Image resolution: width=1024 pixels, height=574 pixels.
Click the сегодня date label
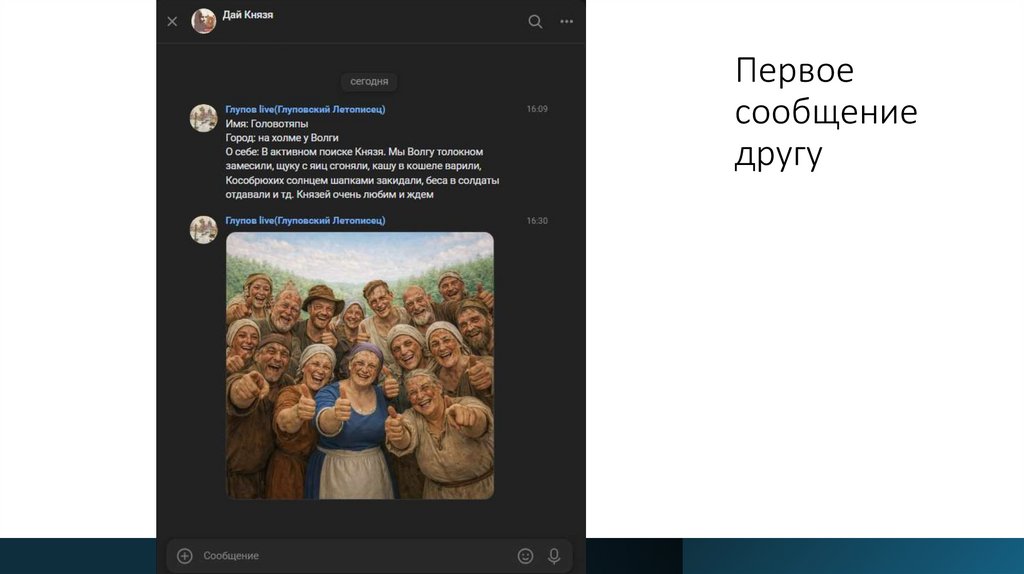369,82
